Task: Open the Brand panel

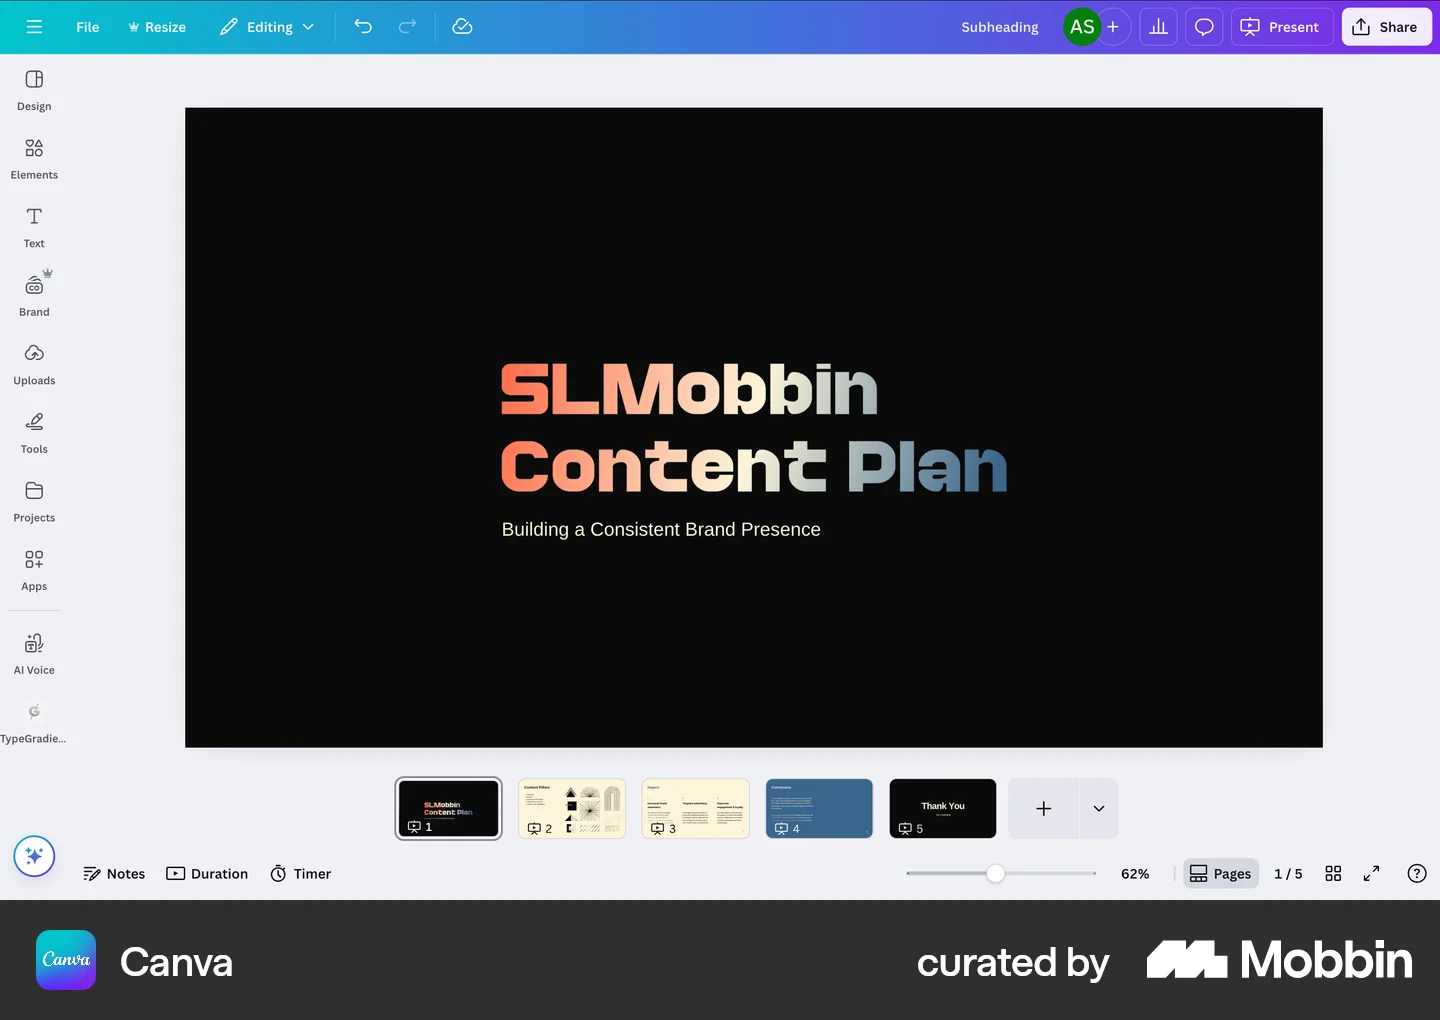Action: [x=34, y=296]
